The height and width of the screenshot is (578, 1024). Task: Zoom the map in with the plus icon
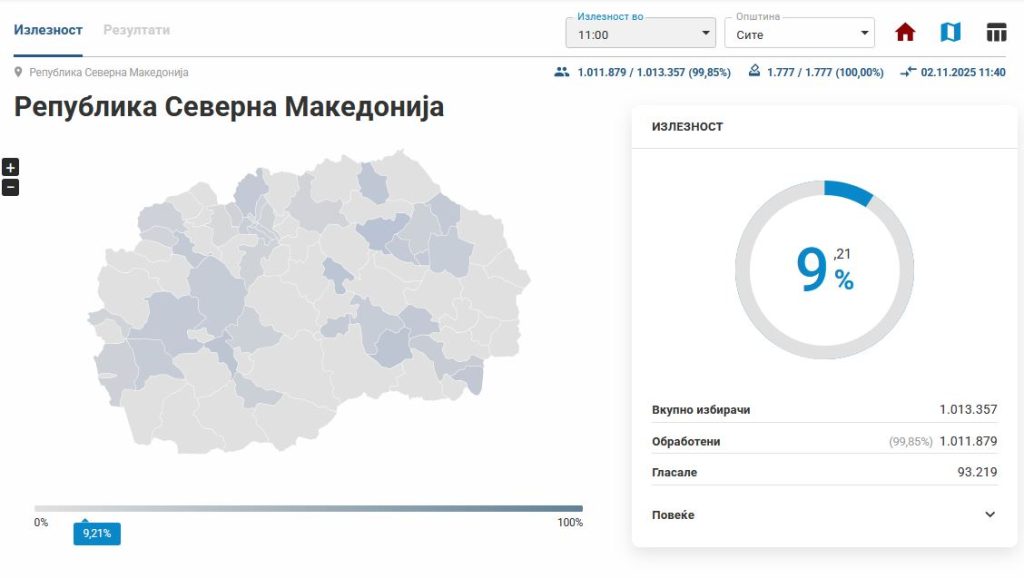point(10,166)
